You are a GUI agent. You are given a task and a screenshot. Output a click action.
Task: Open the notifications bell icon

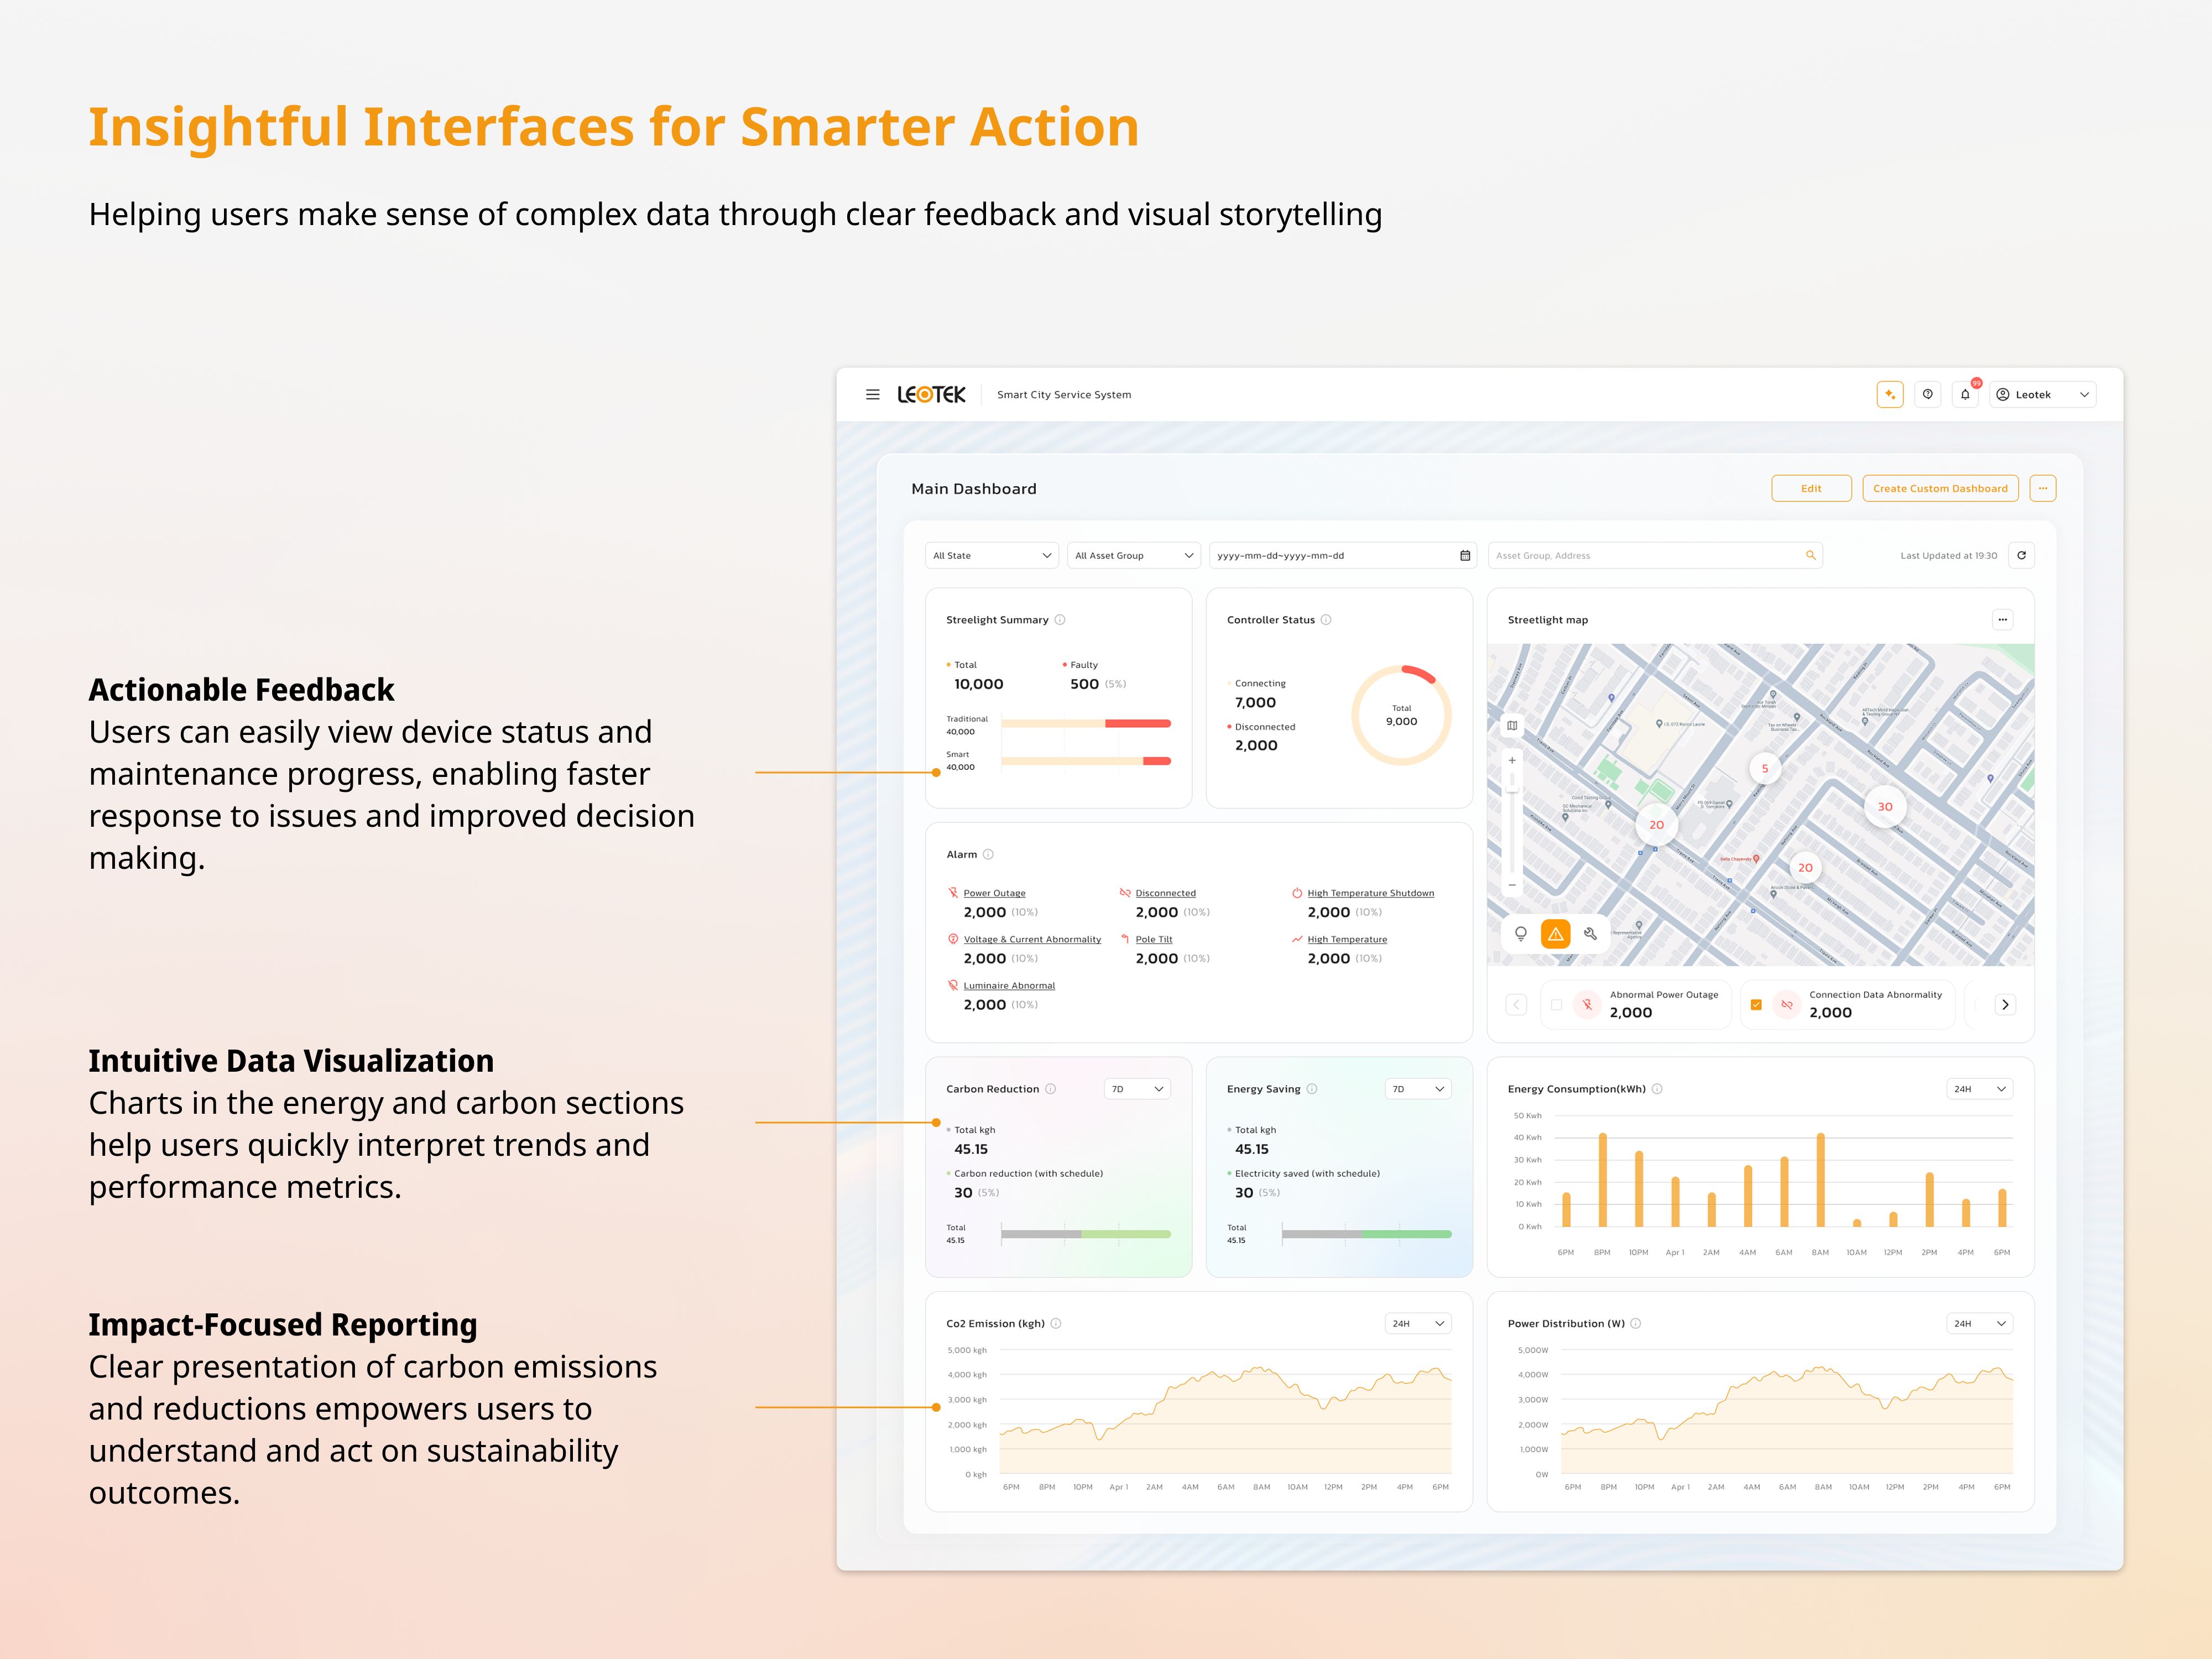[x=1965, y=395]
